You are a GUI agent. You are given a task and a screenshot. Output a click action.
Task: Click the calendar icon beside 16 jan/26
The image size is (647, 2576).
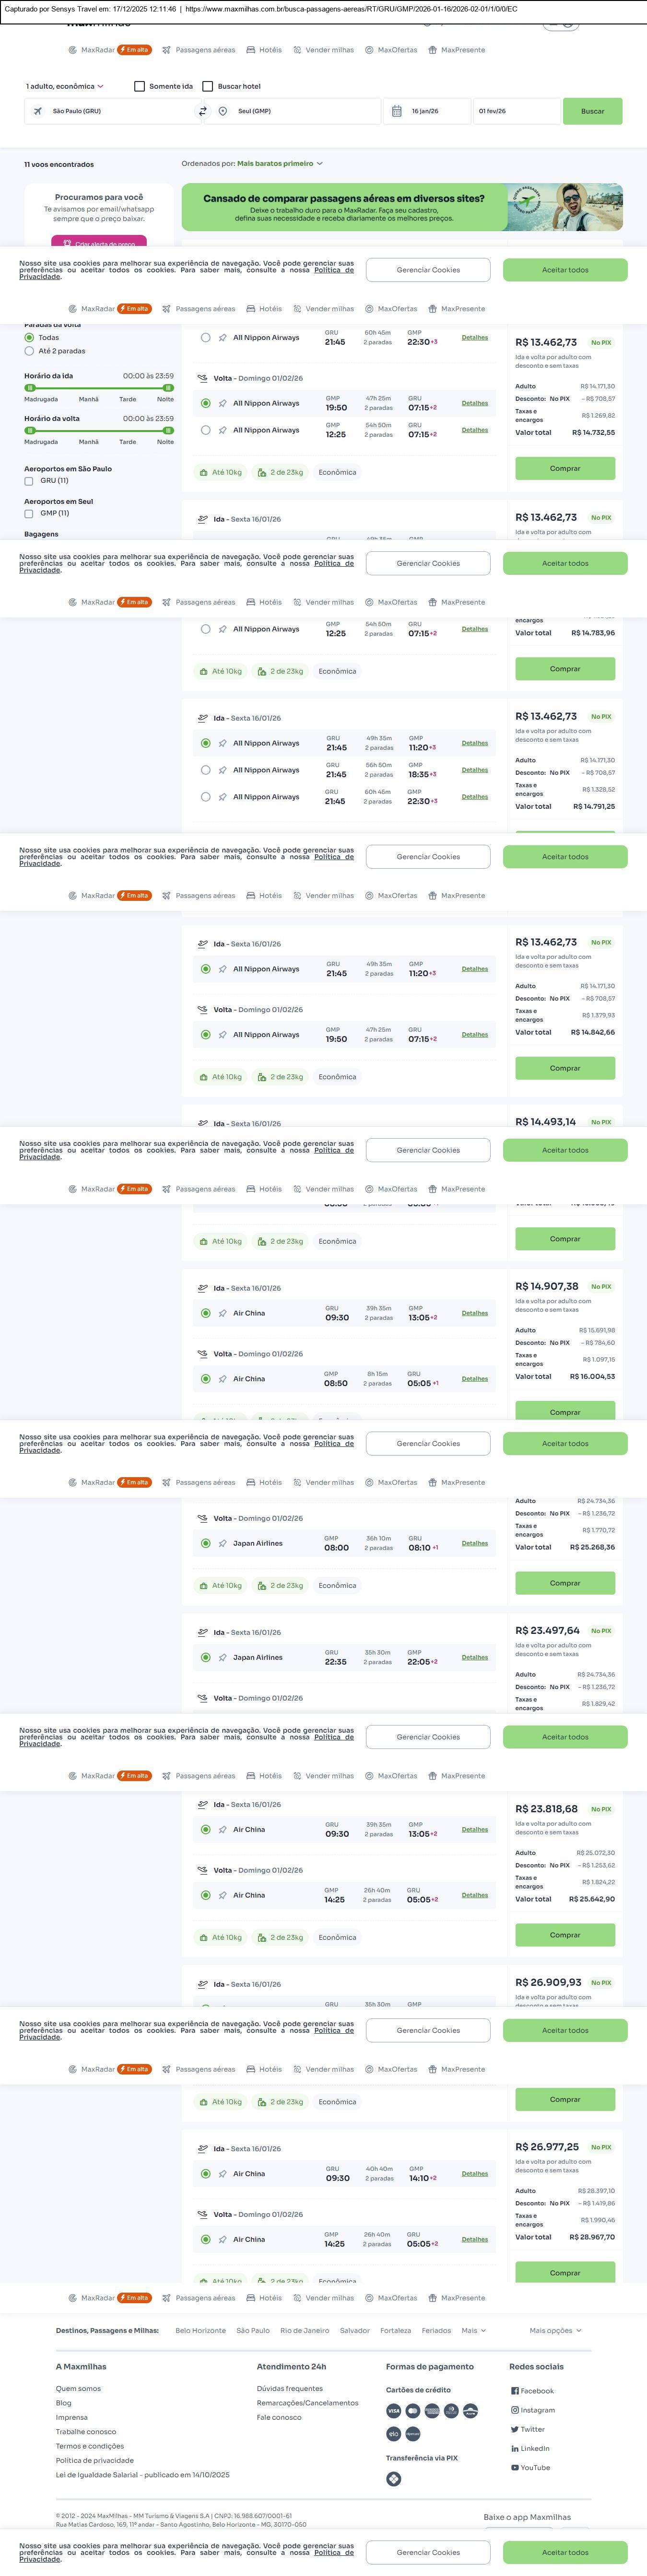pos(397,111)
